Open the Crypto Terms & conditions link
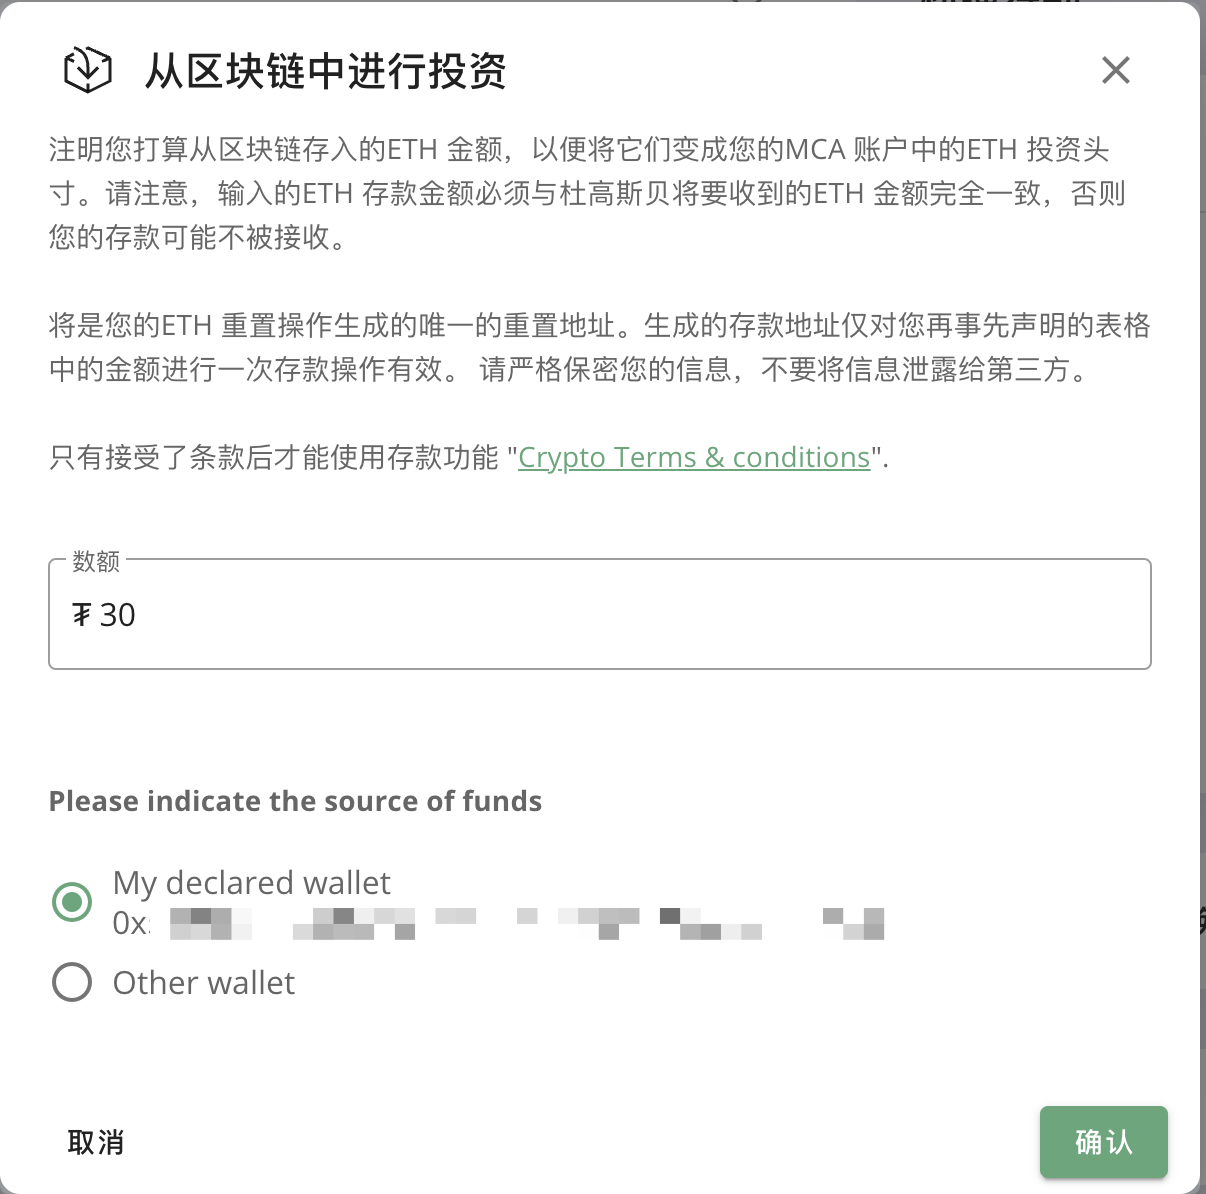The image size is (1206, 1194). (694, 457)
